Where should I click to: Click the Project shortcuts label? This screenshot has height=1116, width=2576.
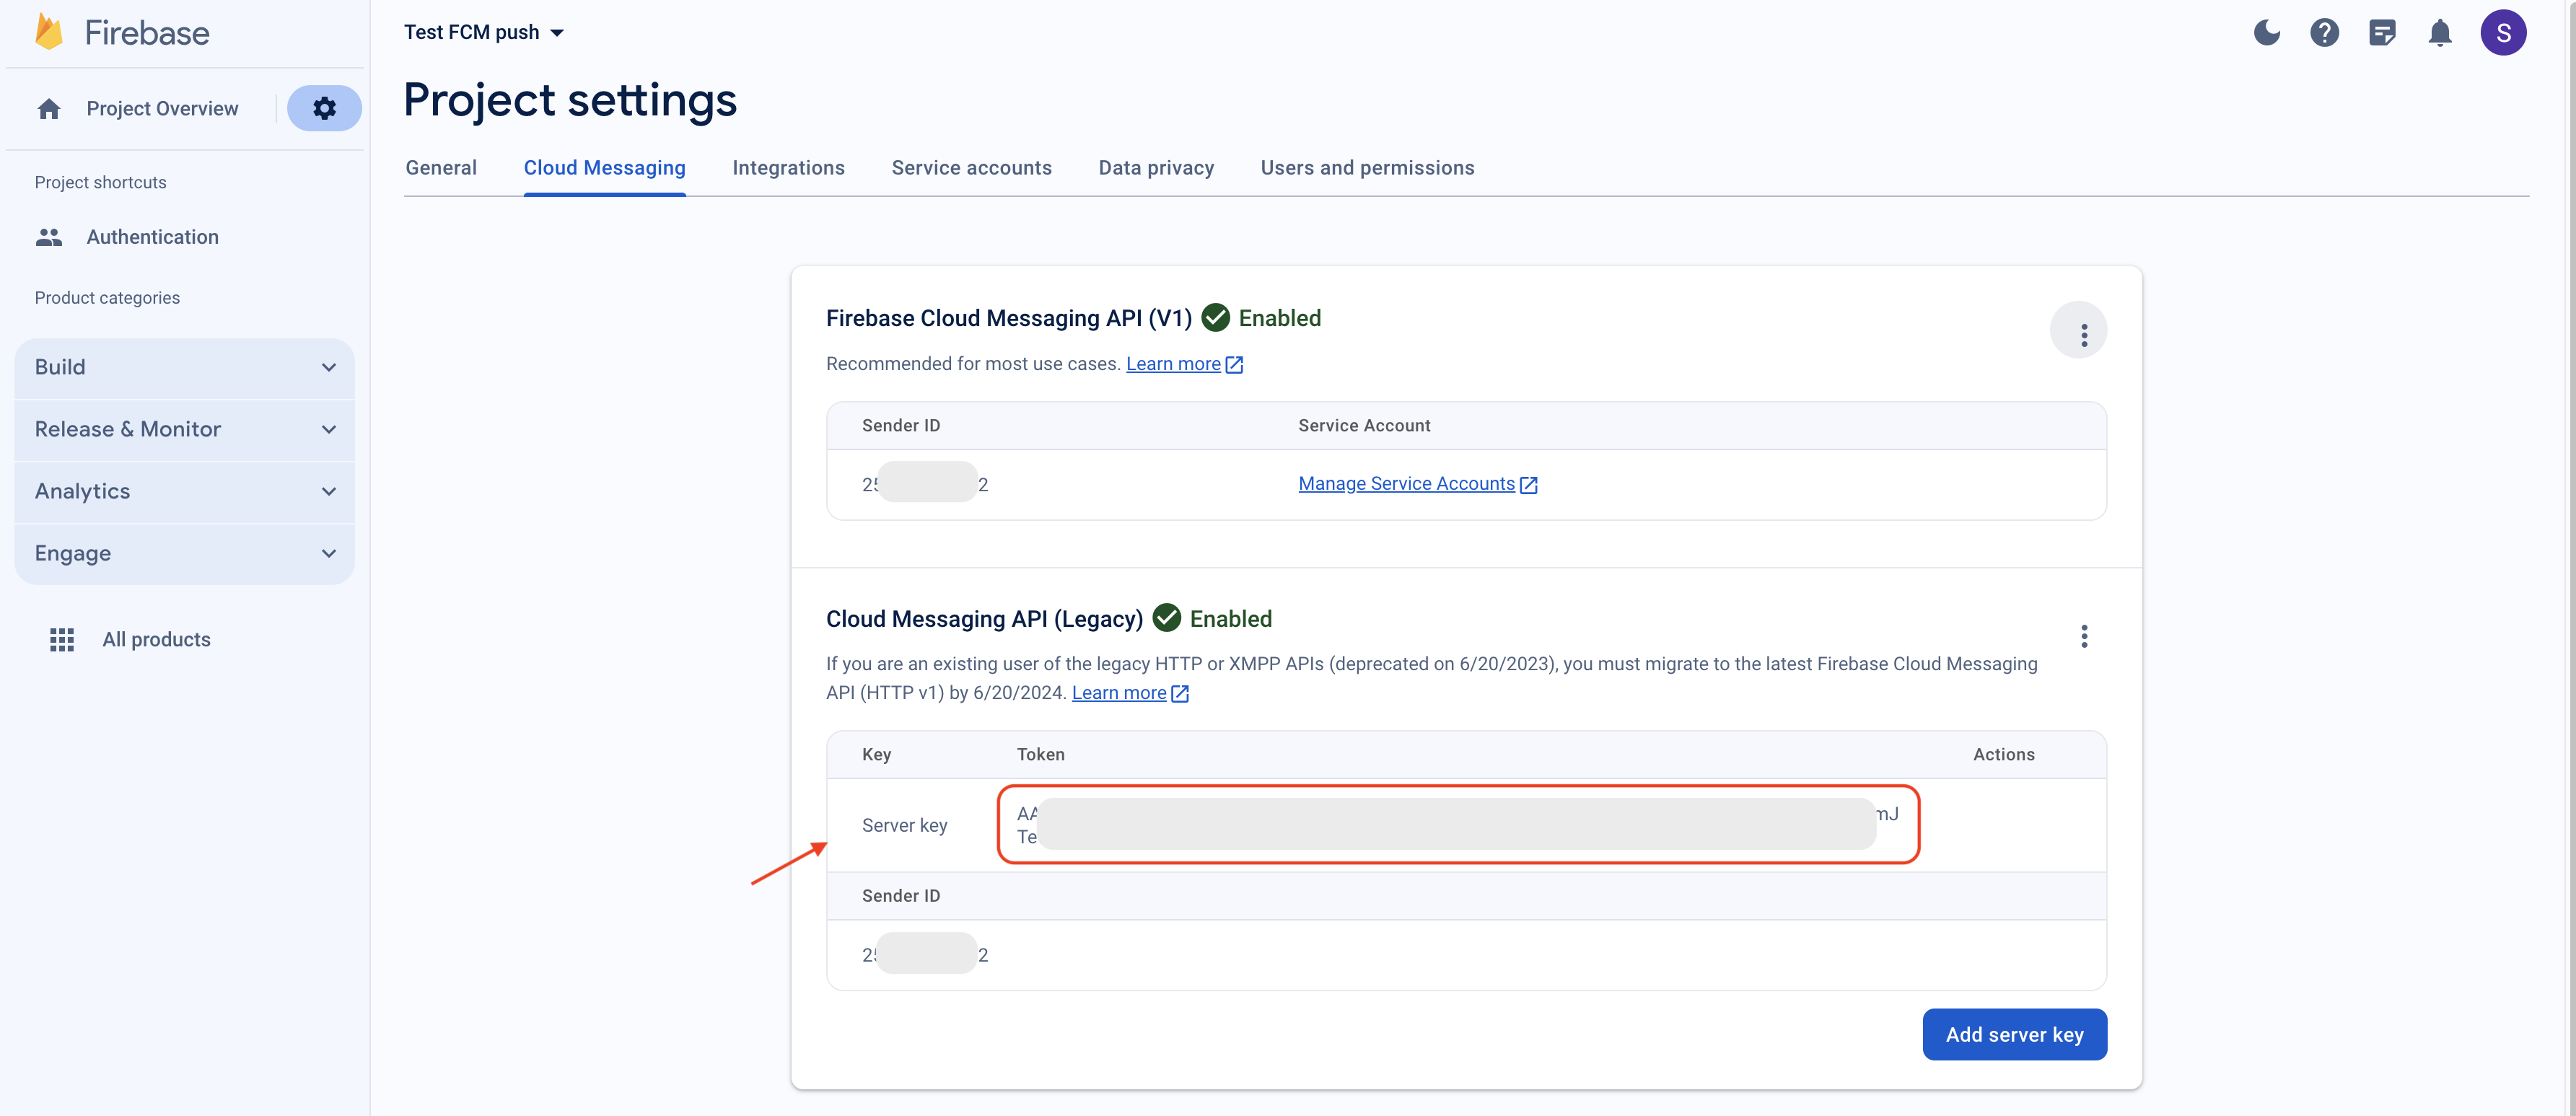[100, 183]
